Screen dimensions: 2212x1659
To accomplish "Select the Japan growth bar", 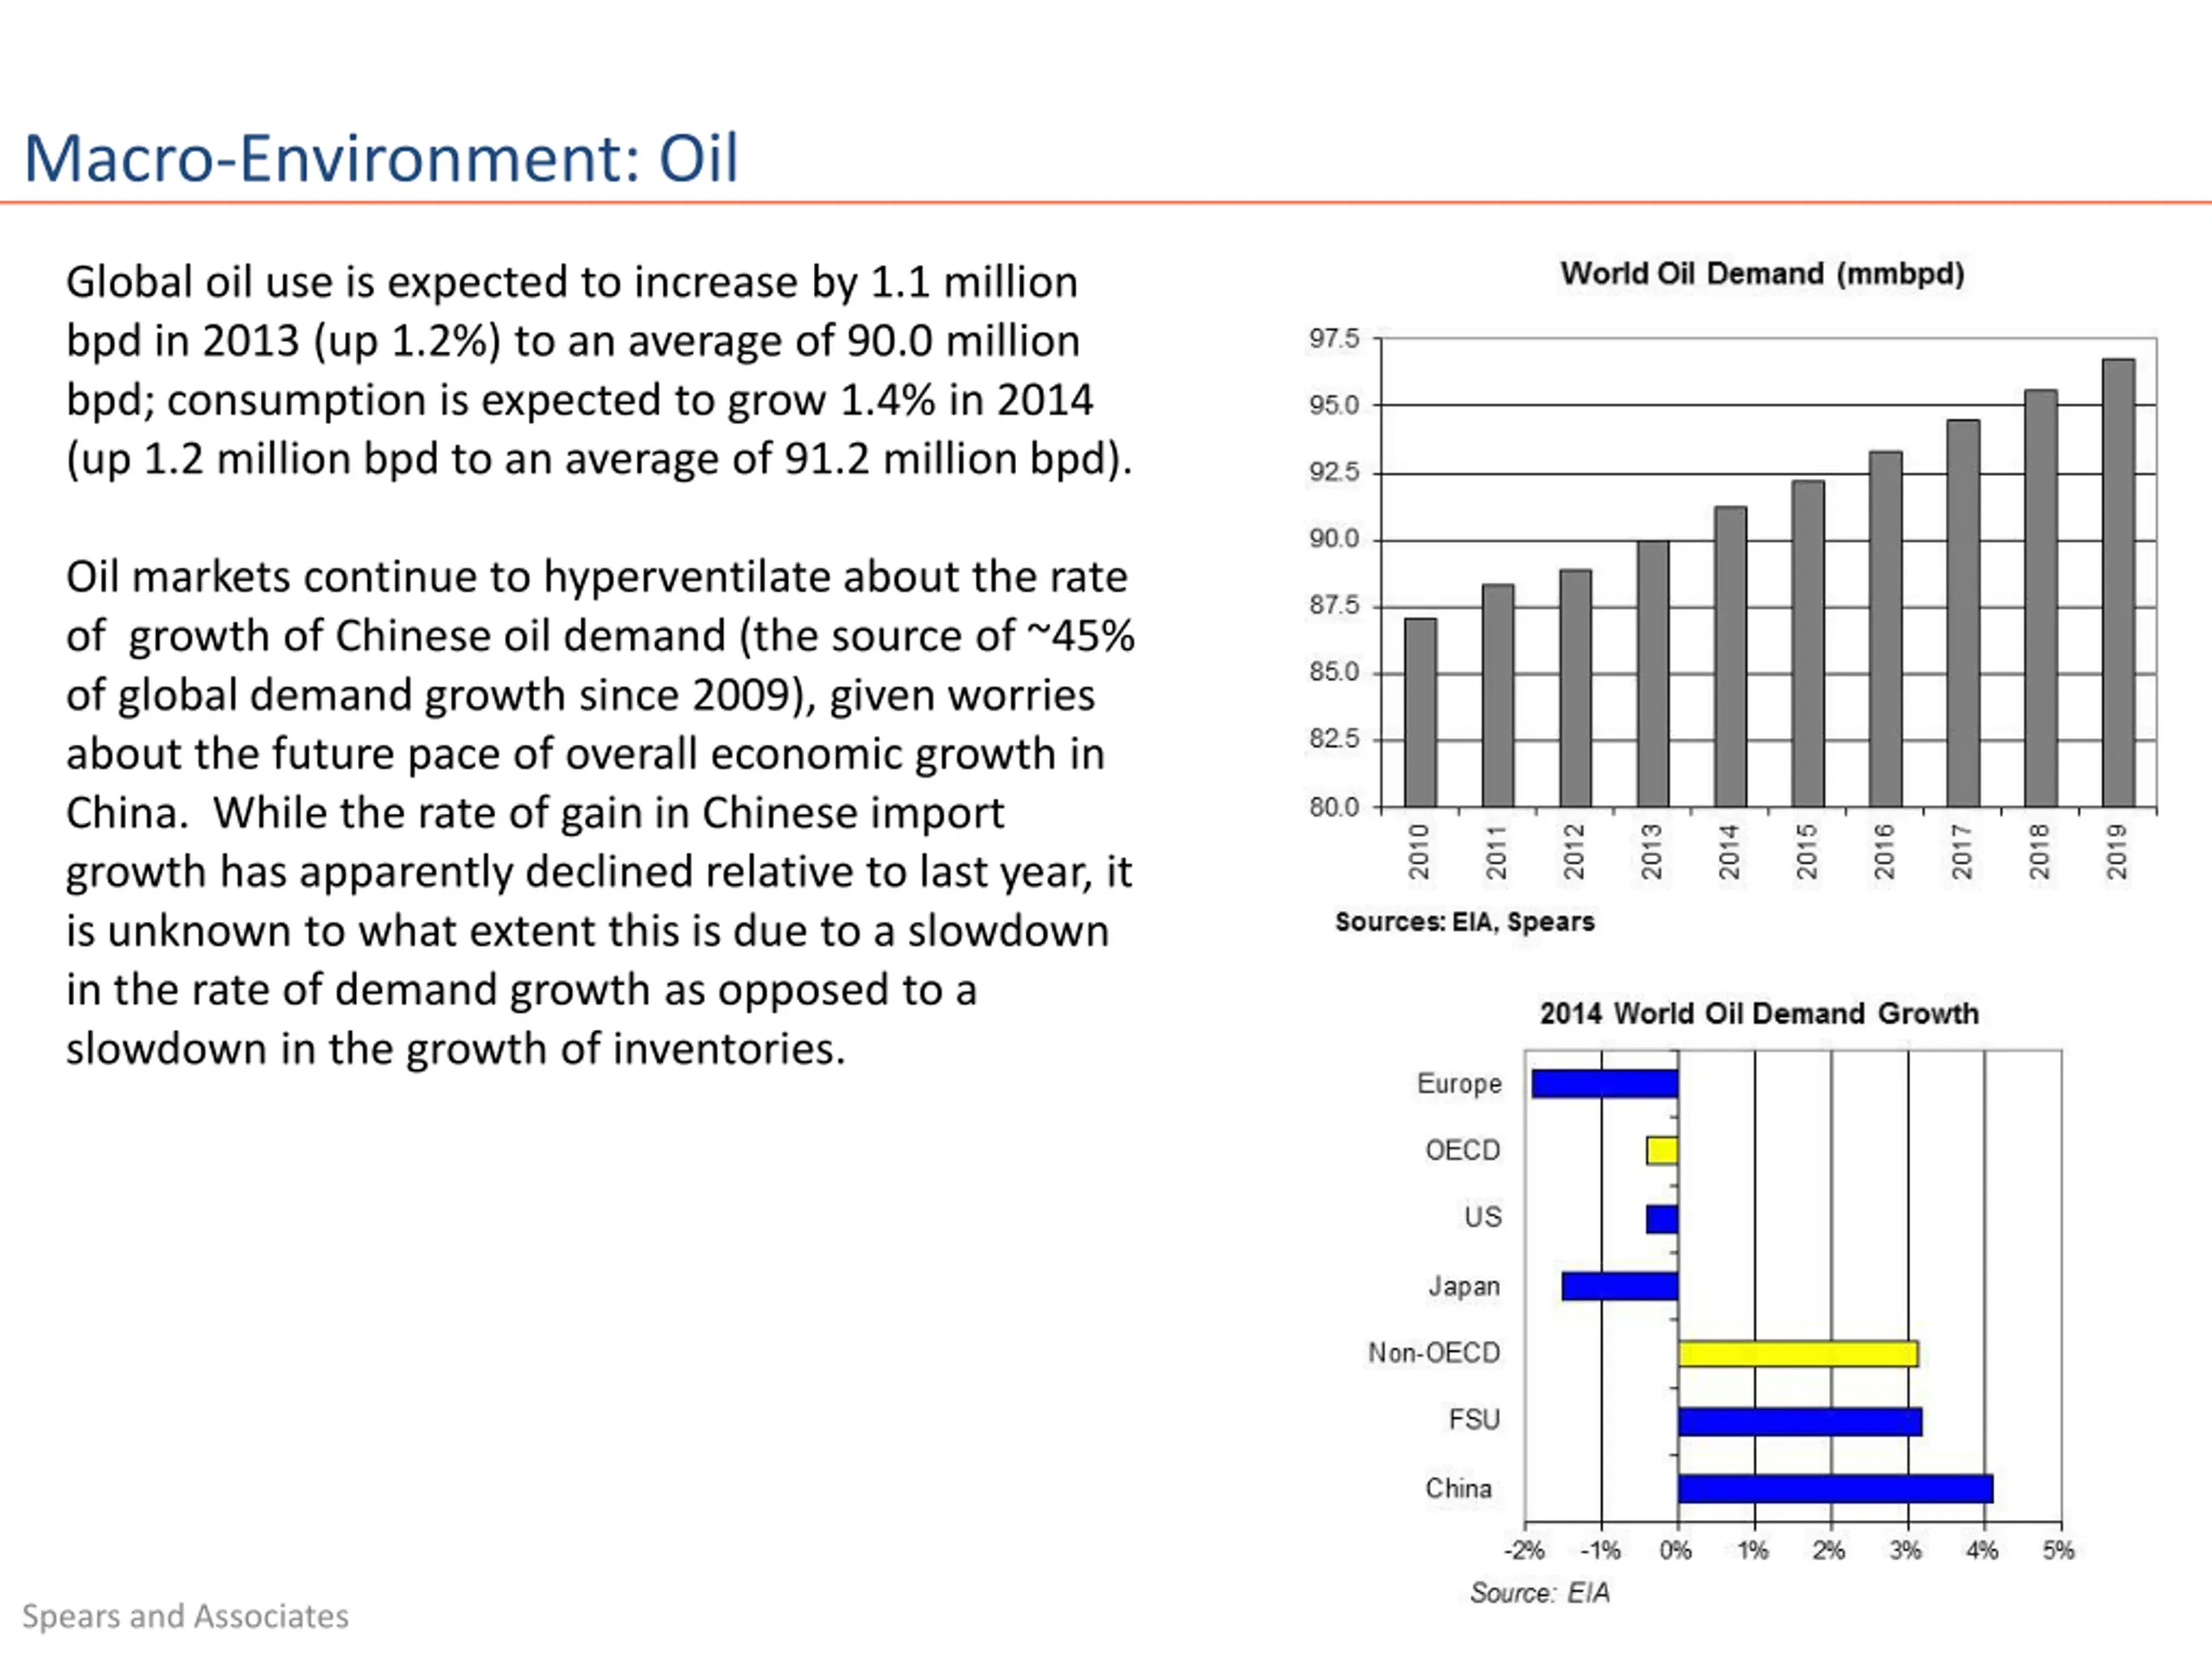I will (x=1620, y=1286).
